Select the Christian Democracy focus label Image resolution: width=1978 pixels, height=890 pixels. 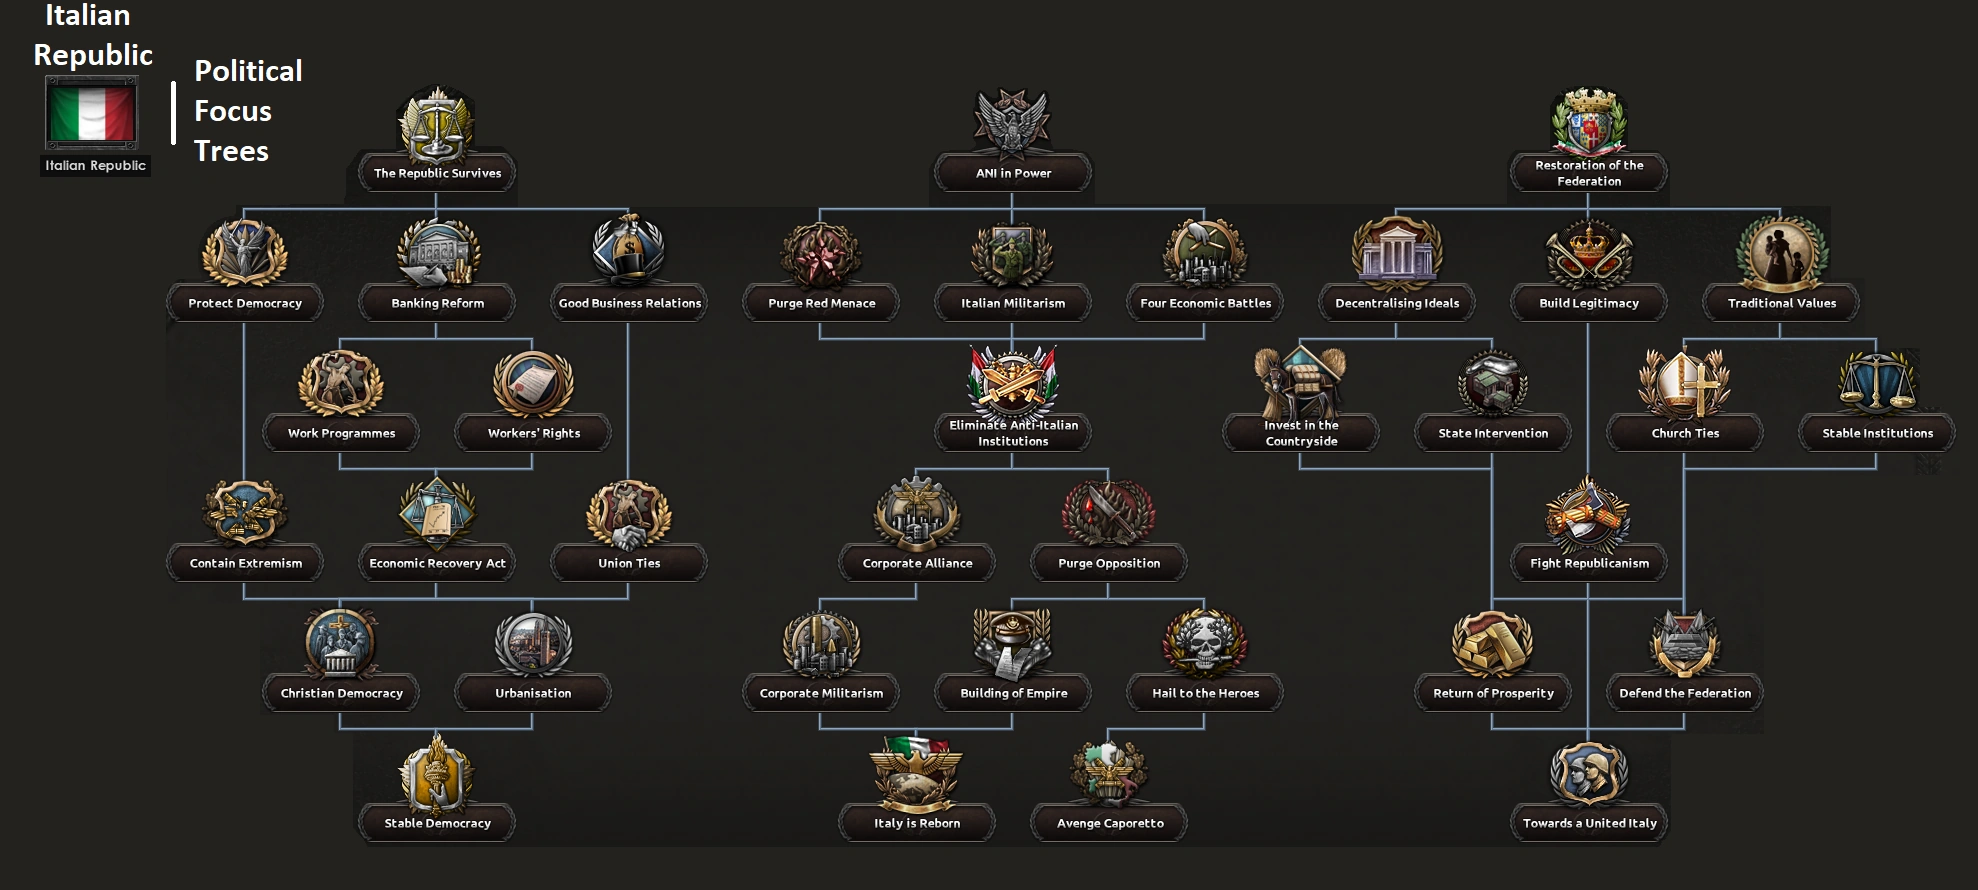click(341, 693)
